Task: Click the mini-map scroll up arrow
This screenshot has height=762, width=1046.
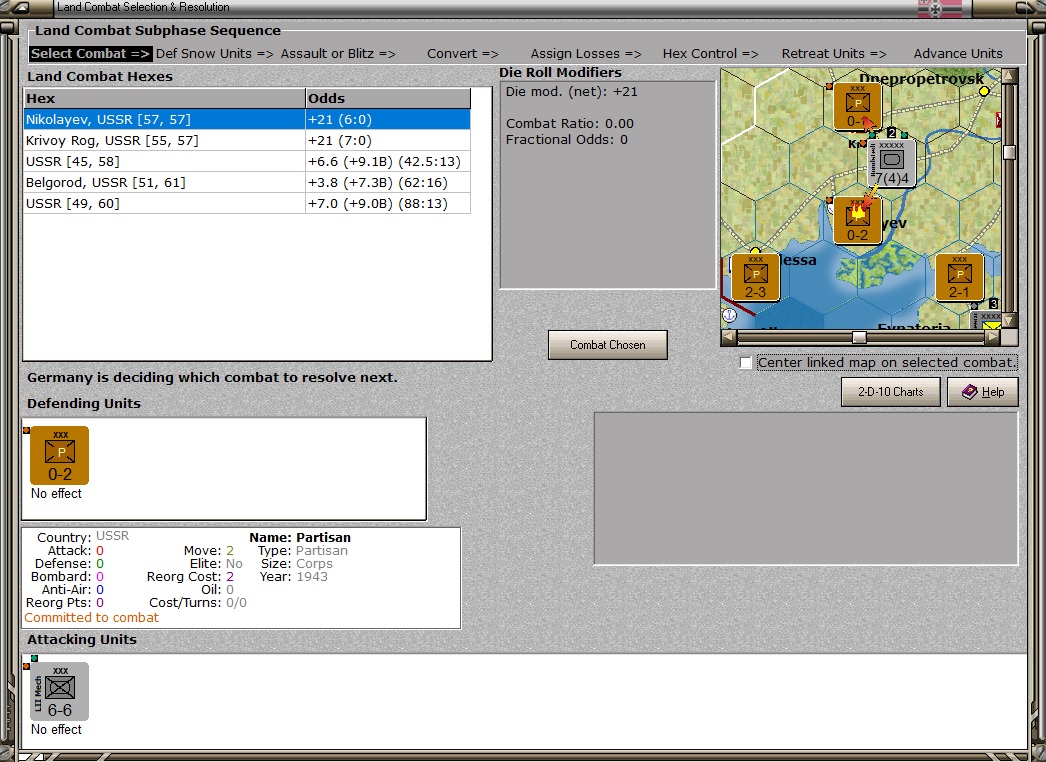Action: point(1009,75)
